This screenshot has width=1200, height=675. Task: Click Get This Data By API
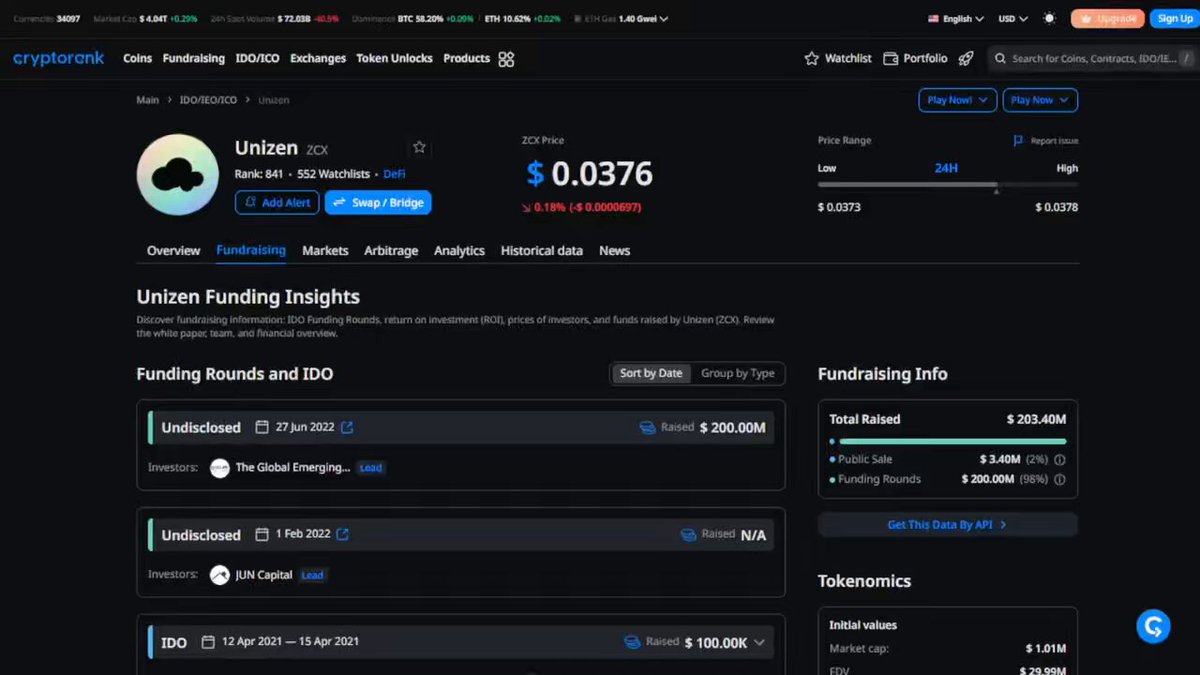point(948,525)
